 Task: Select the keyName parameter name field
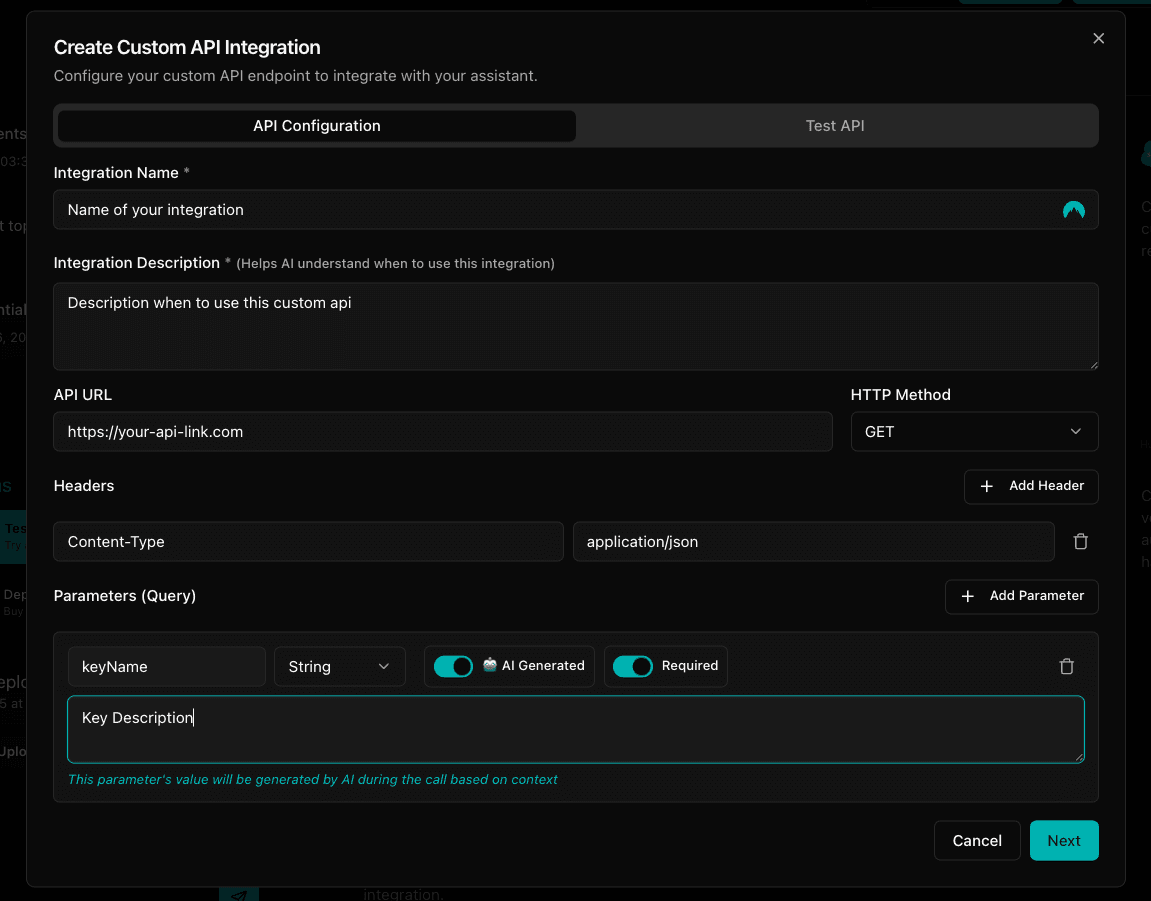tap(166, 666)
